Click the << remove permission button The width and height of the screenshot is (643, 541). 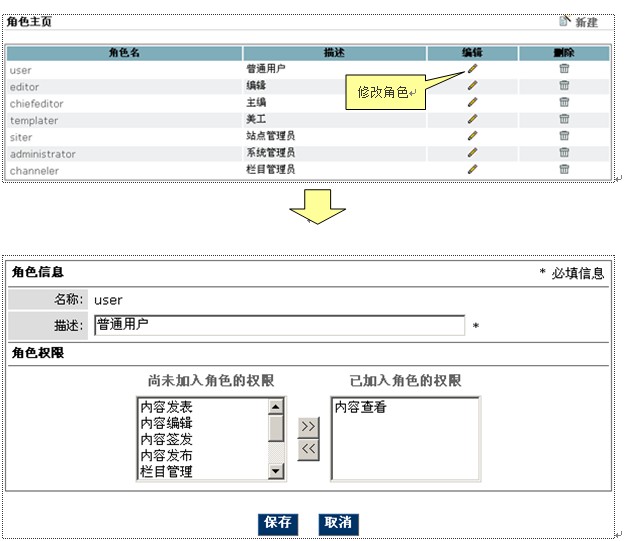point(308,449)
